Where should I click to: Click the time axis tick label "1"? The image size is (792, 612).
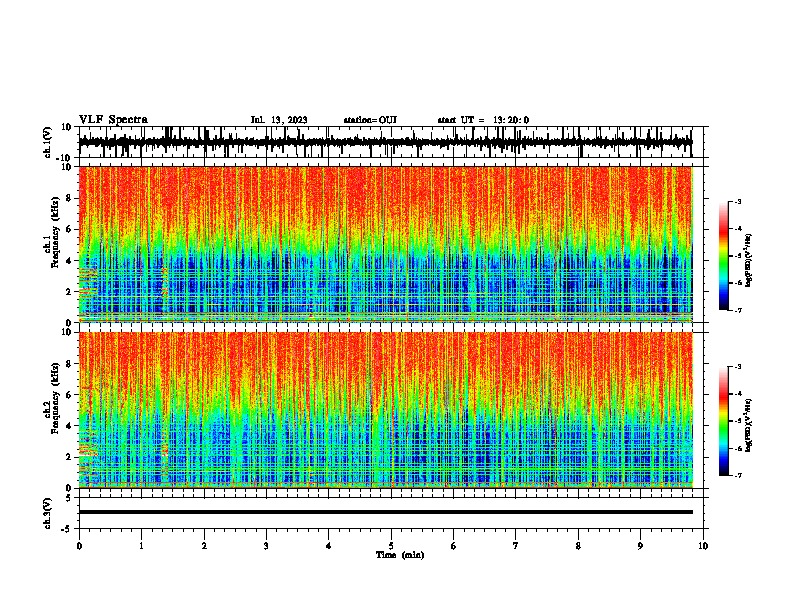(141, 546)
